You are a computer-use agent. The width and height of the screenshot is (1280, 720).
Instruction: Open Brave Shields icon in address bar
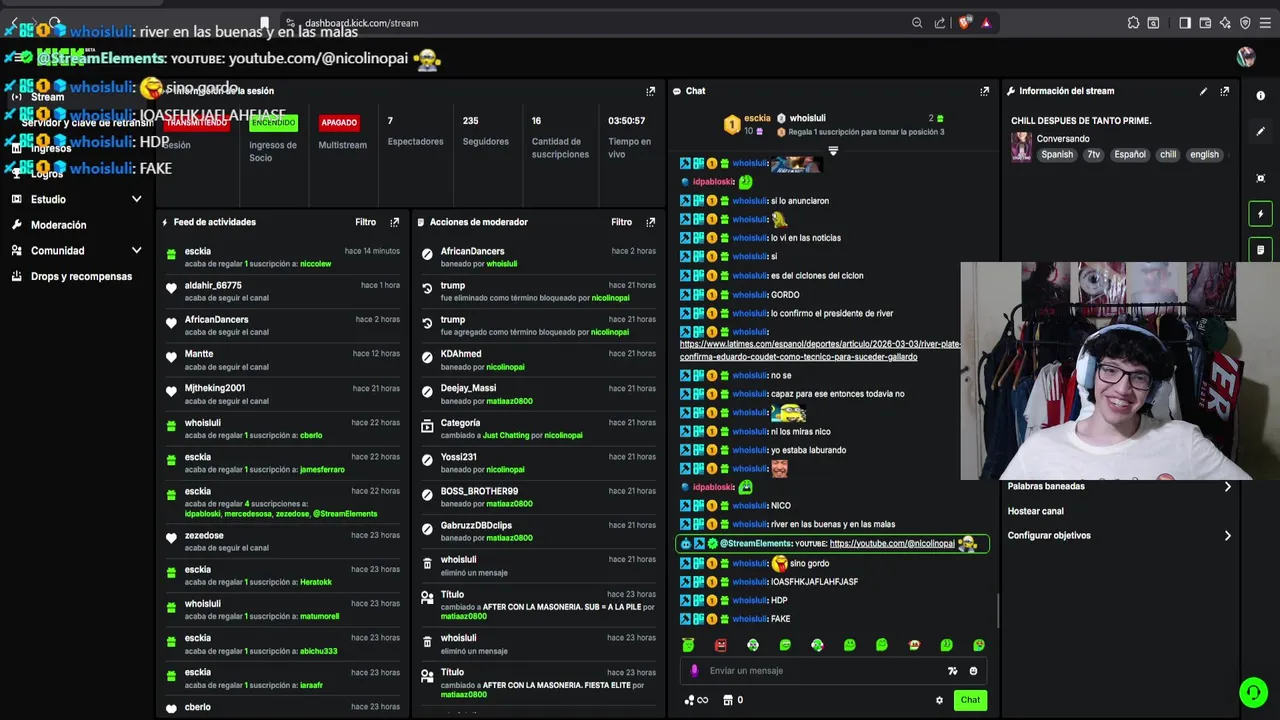point(964,23)
